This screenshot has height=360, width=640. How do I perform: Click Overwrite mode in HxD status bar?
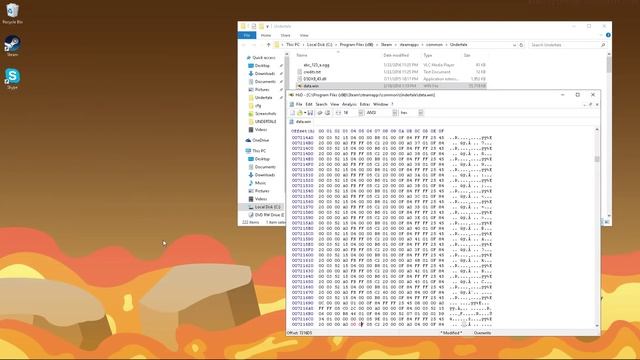pos(482,333)
